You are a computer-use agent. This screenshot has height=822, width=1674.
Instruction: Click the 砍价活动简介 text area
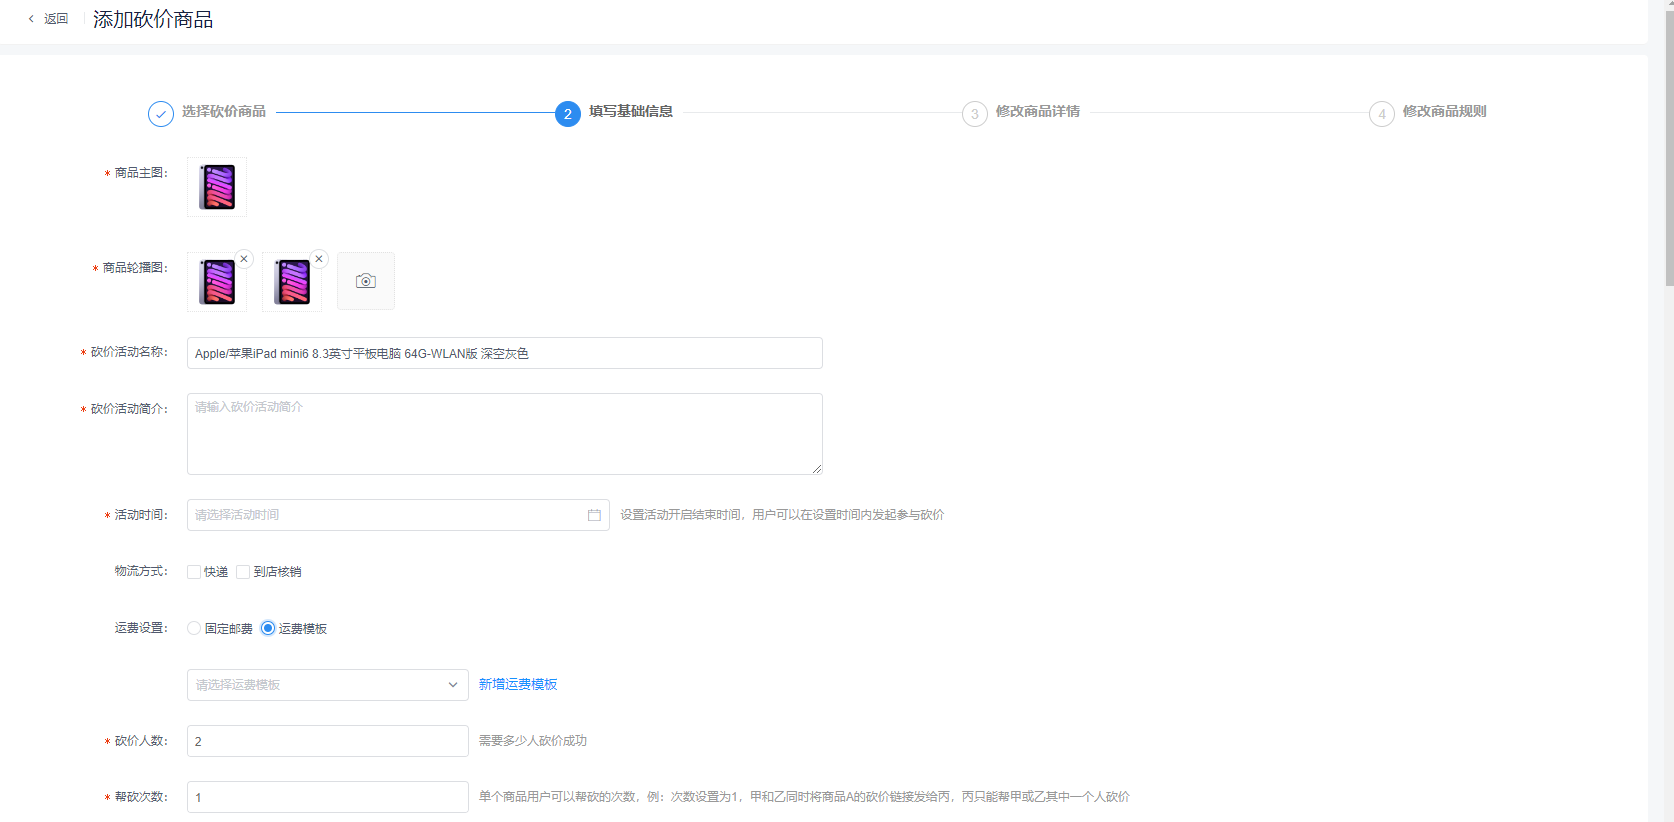504,434
